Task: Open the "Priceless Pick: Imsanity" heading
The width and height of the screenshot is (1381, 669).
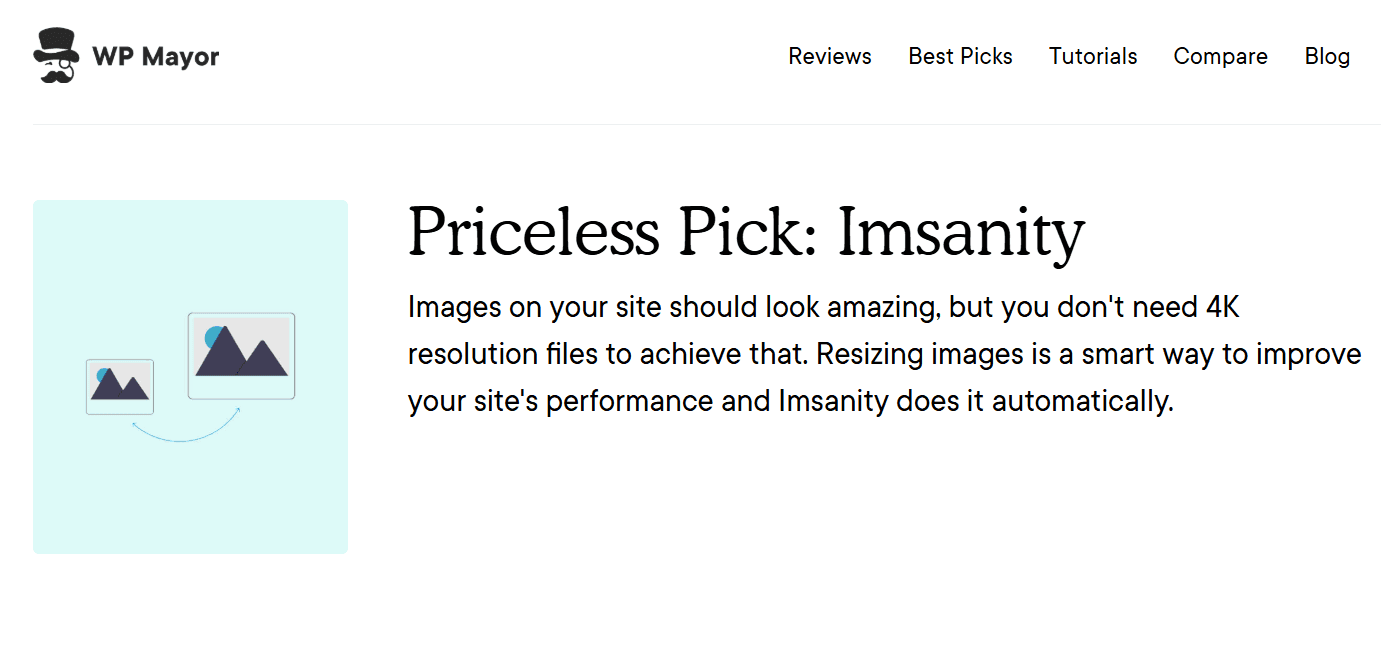Action: [746, 233]
